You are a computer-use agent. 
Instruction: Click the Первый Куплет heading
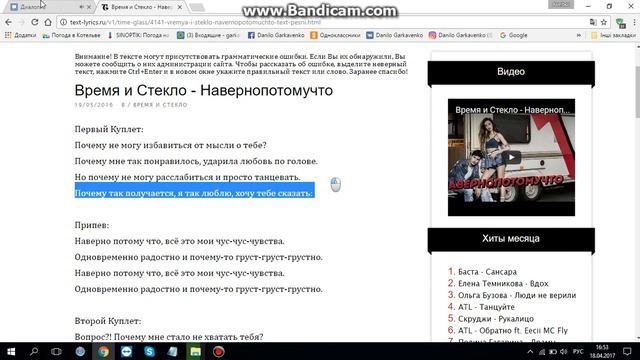point(109,129)
